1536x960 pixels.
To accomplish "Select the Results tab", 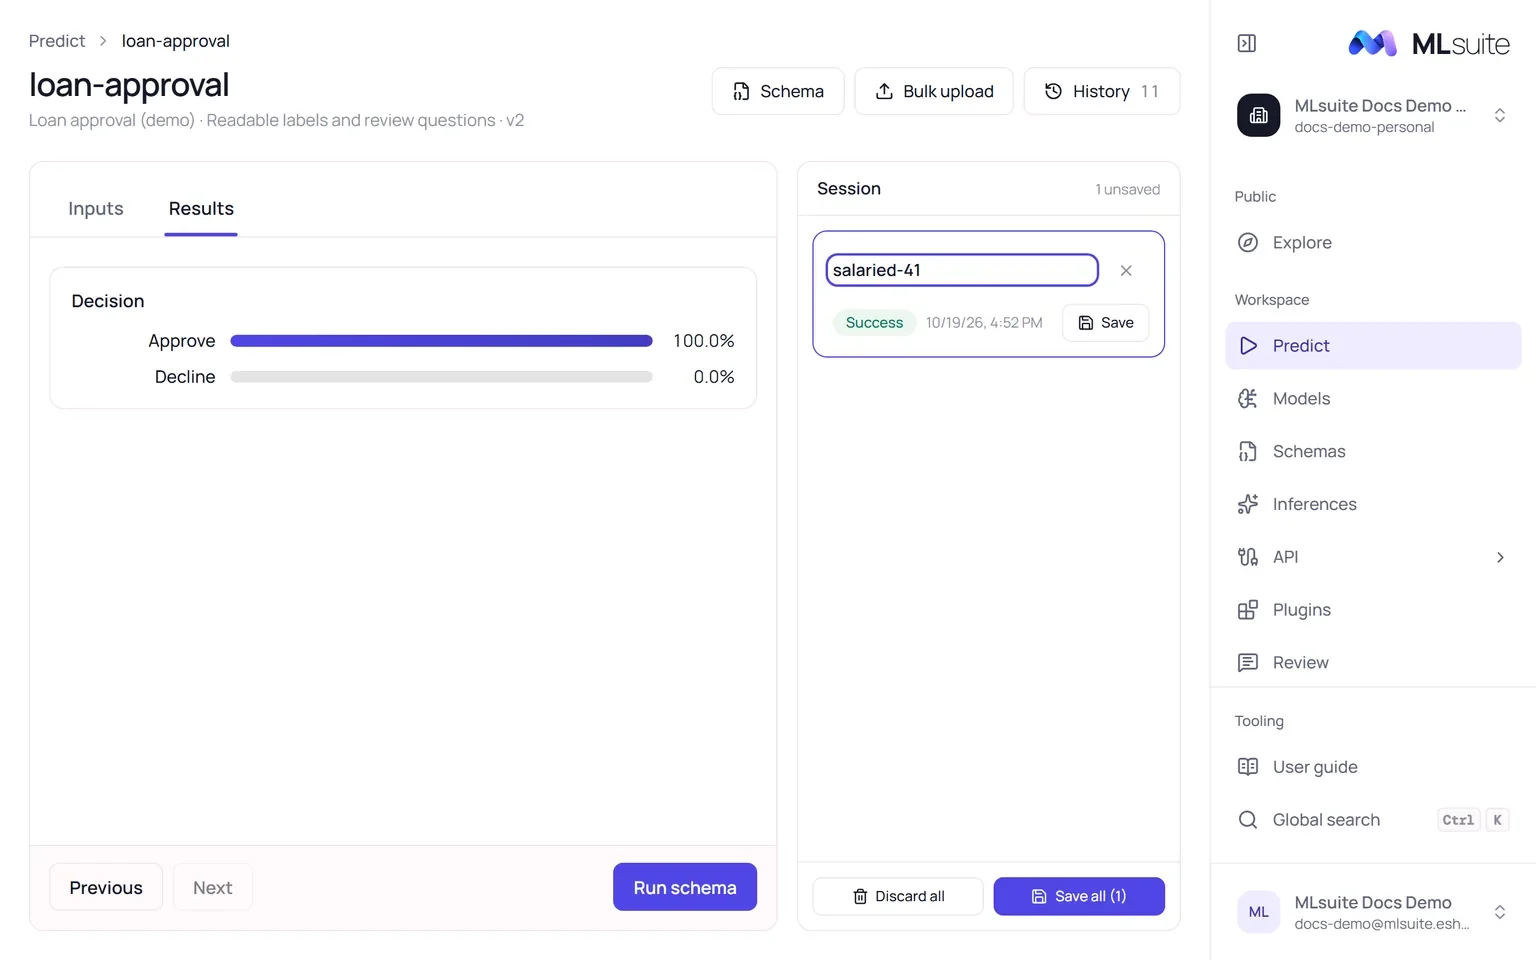I will pos(201,209).
